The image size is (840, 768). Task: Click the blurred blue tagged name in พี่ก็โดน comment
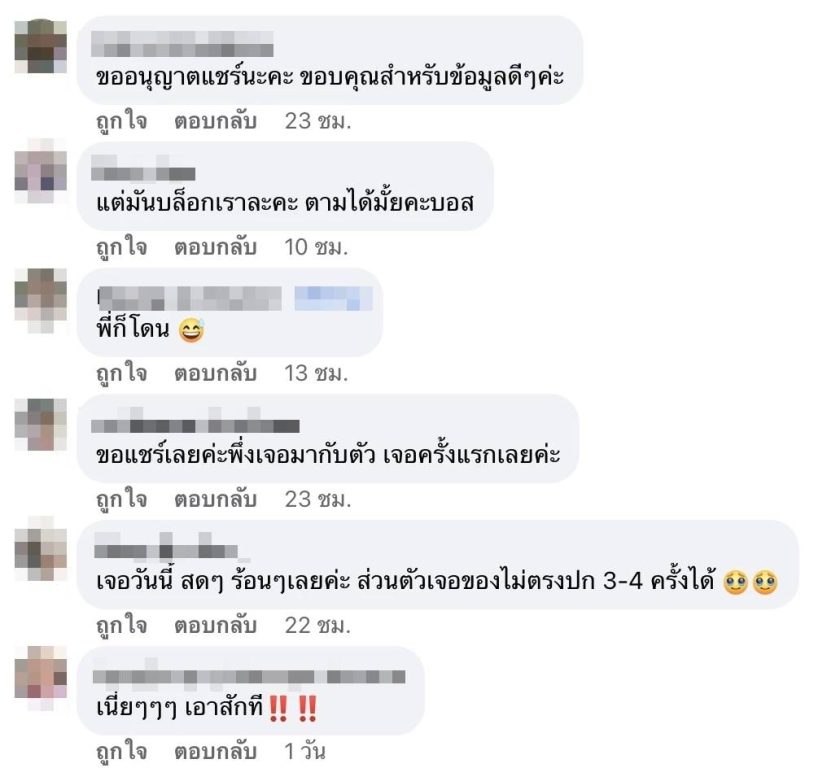coord(333,298)
